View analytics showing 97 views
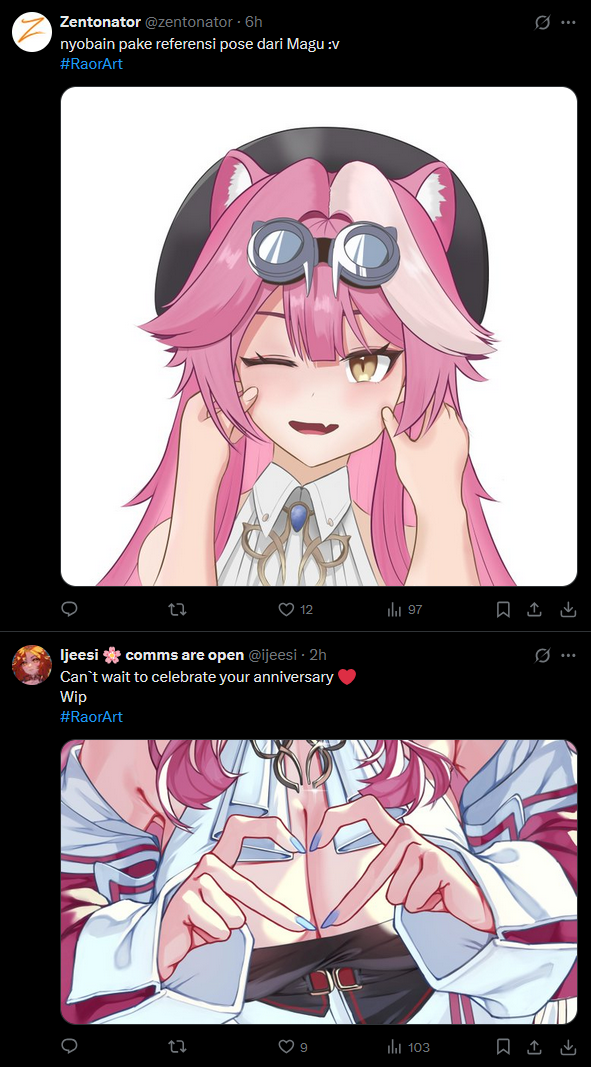 pos(404,609)
